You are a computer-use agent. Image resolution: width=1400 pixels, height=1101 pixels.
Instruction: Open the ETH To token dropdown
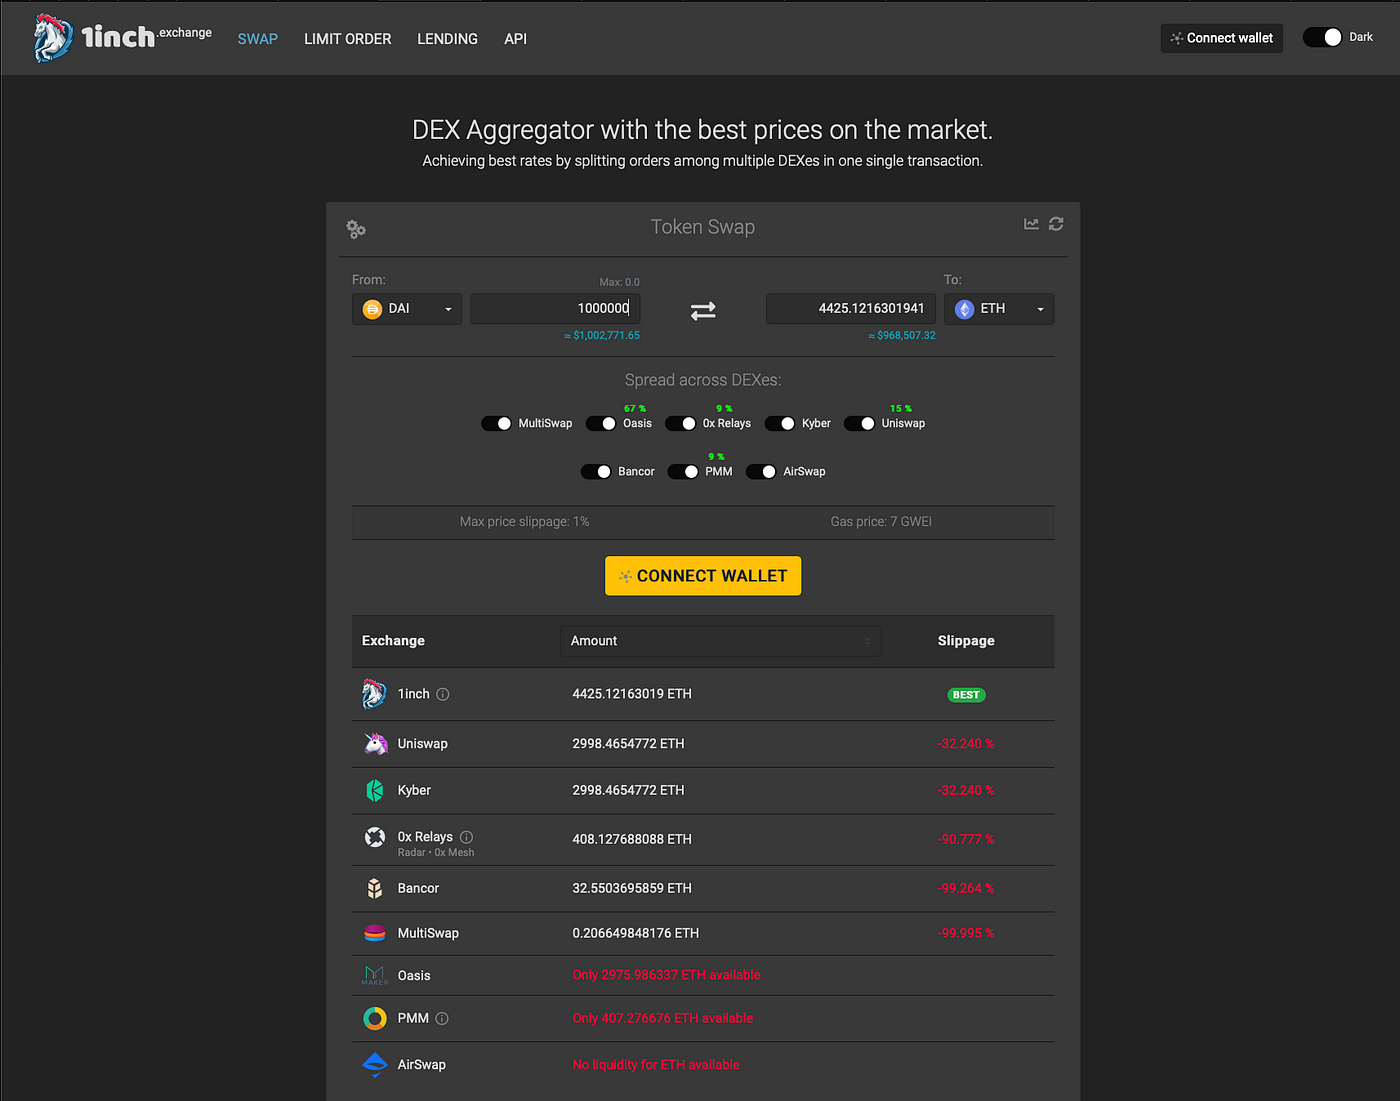(x=999, y=309)
